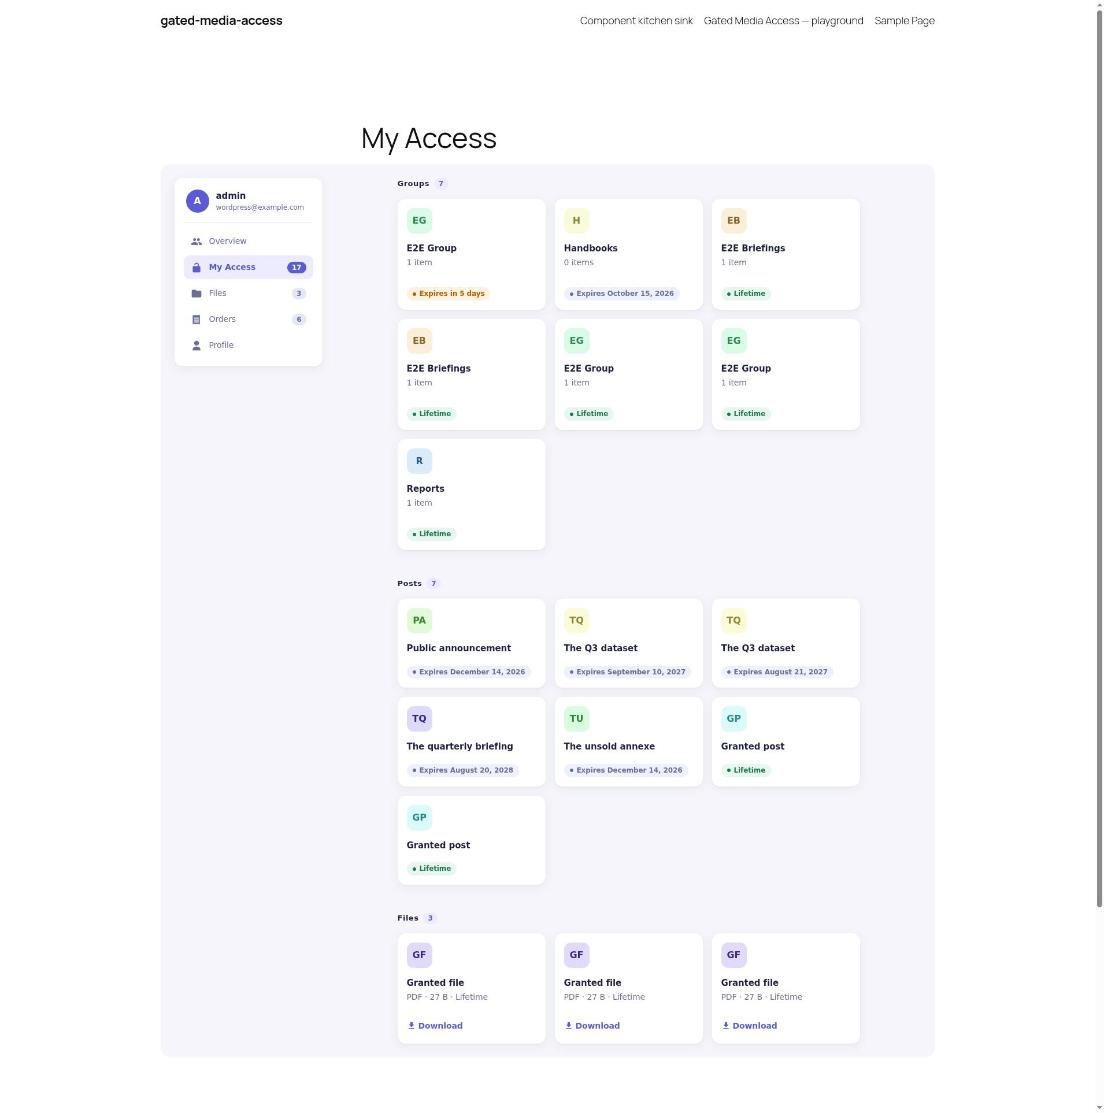
Task: Click the '0 items' text on Handbooks
Action: (x=579, y=263)
